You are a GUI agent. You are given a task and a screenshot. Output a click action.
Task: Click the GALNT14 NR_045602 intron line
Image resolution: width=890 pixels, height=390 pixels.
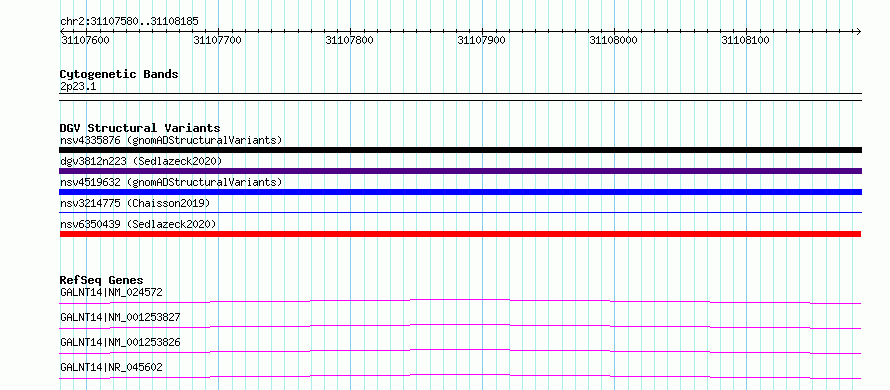[x=460, y=376]
